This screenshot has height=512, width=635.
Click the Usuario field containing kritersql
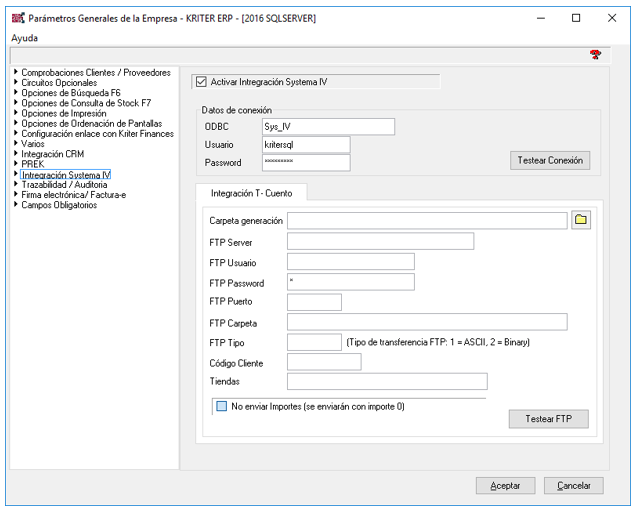pos(306,145)
